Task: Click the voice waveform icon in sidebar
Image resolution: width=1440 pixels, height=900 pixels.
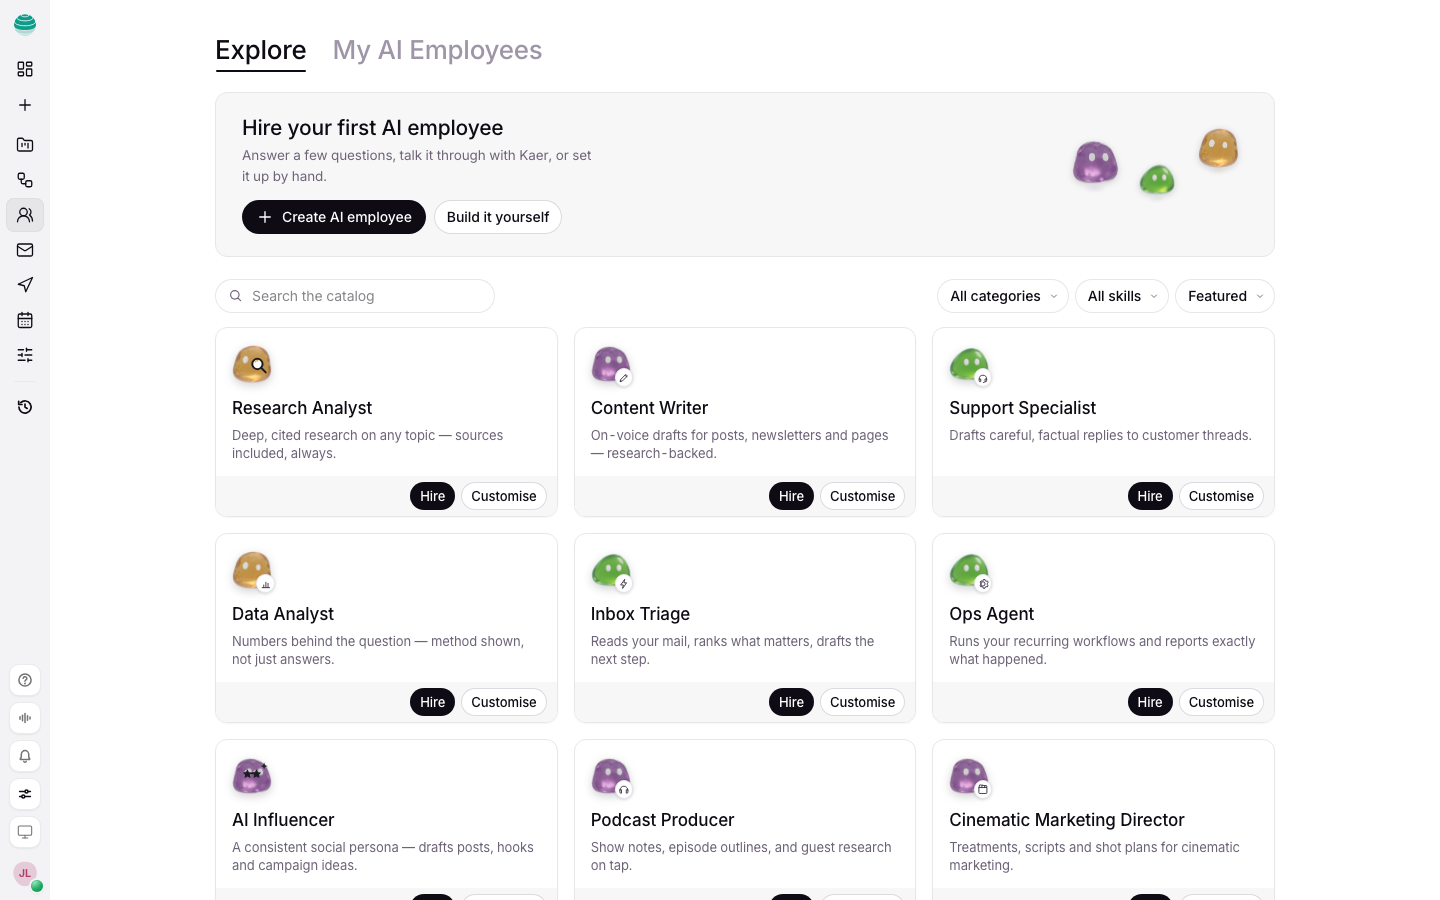Action: click(25, 718)
